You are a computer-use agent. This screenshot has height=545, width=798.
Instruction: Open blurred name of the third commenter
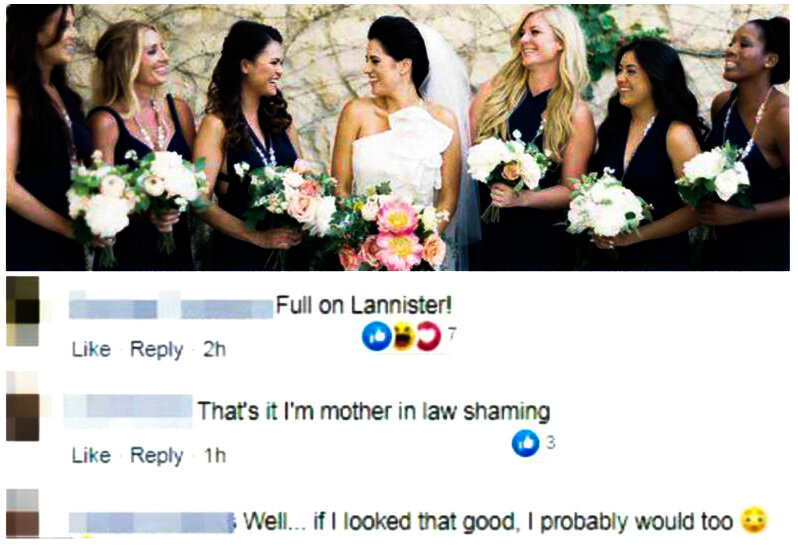(152, 523)
